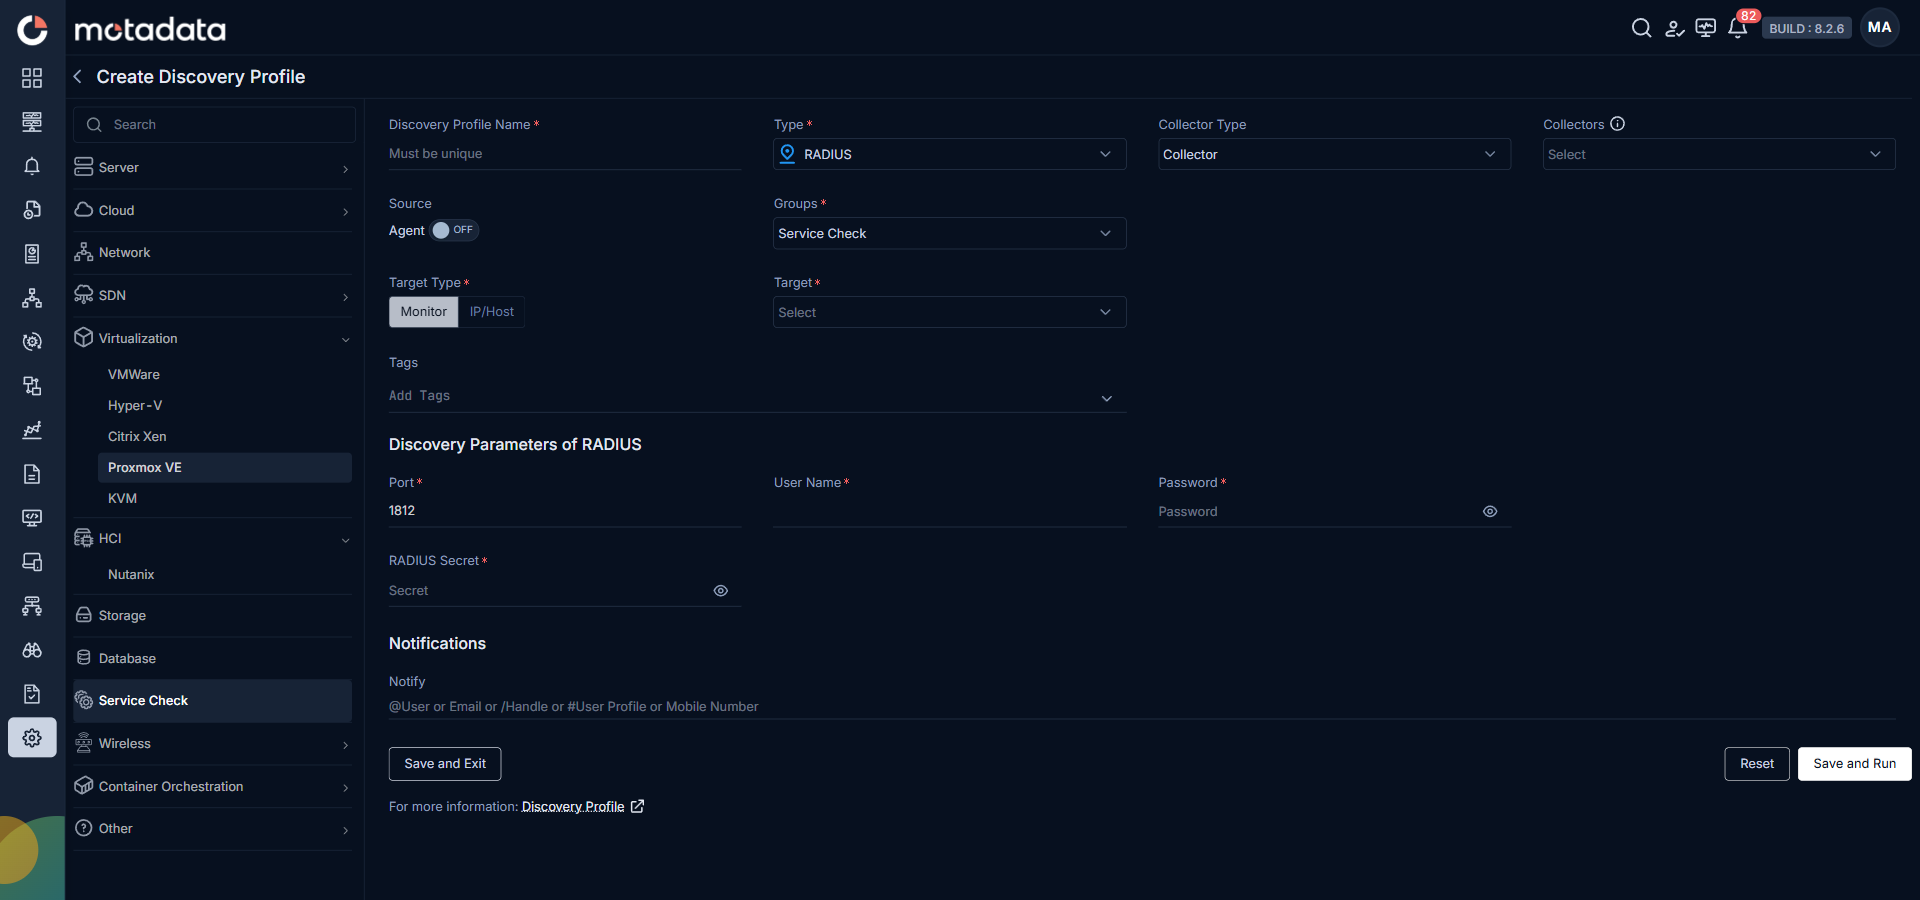The width and height of the screenshot is (1920, 900).
Task: Open the Groups dropdown showing Service Check
Action: [x=950, y=233]
